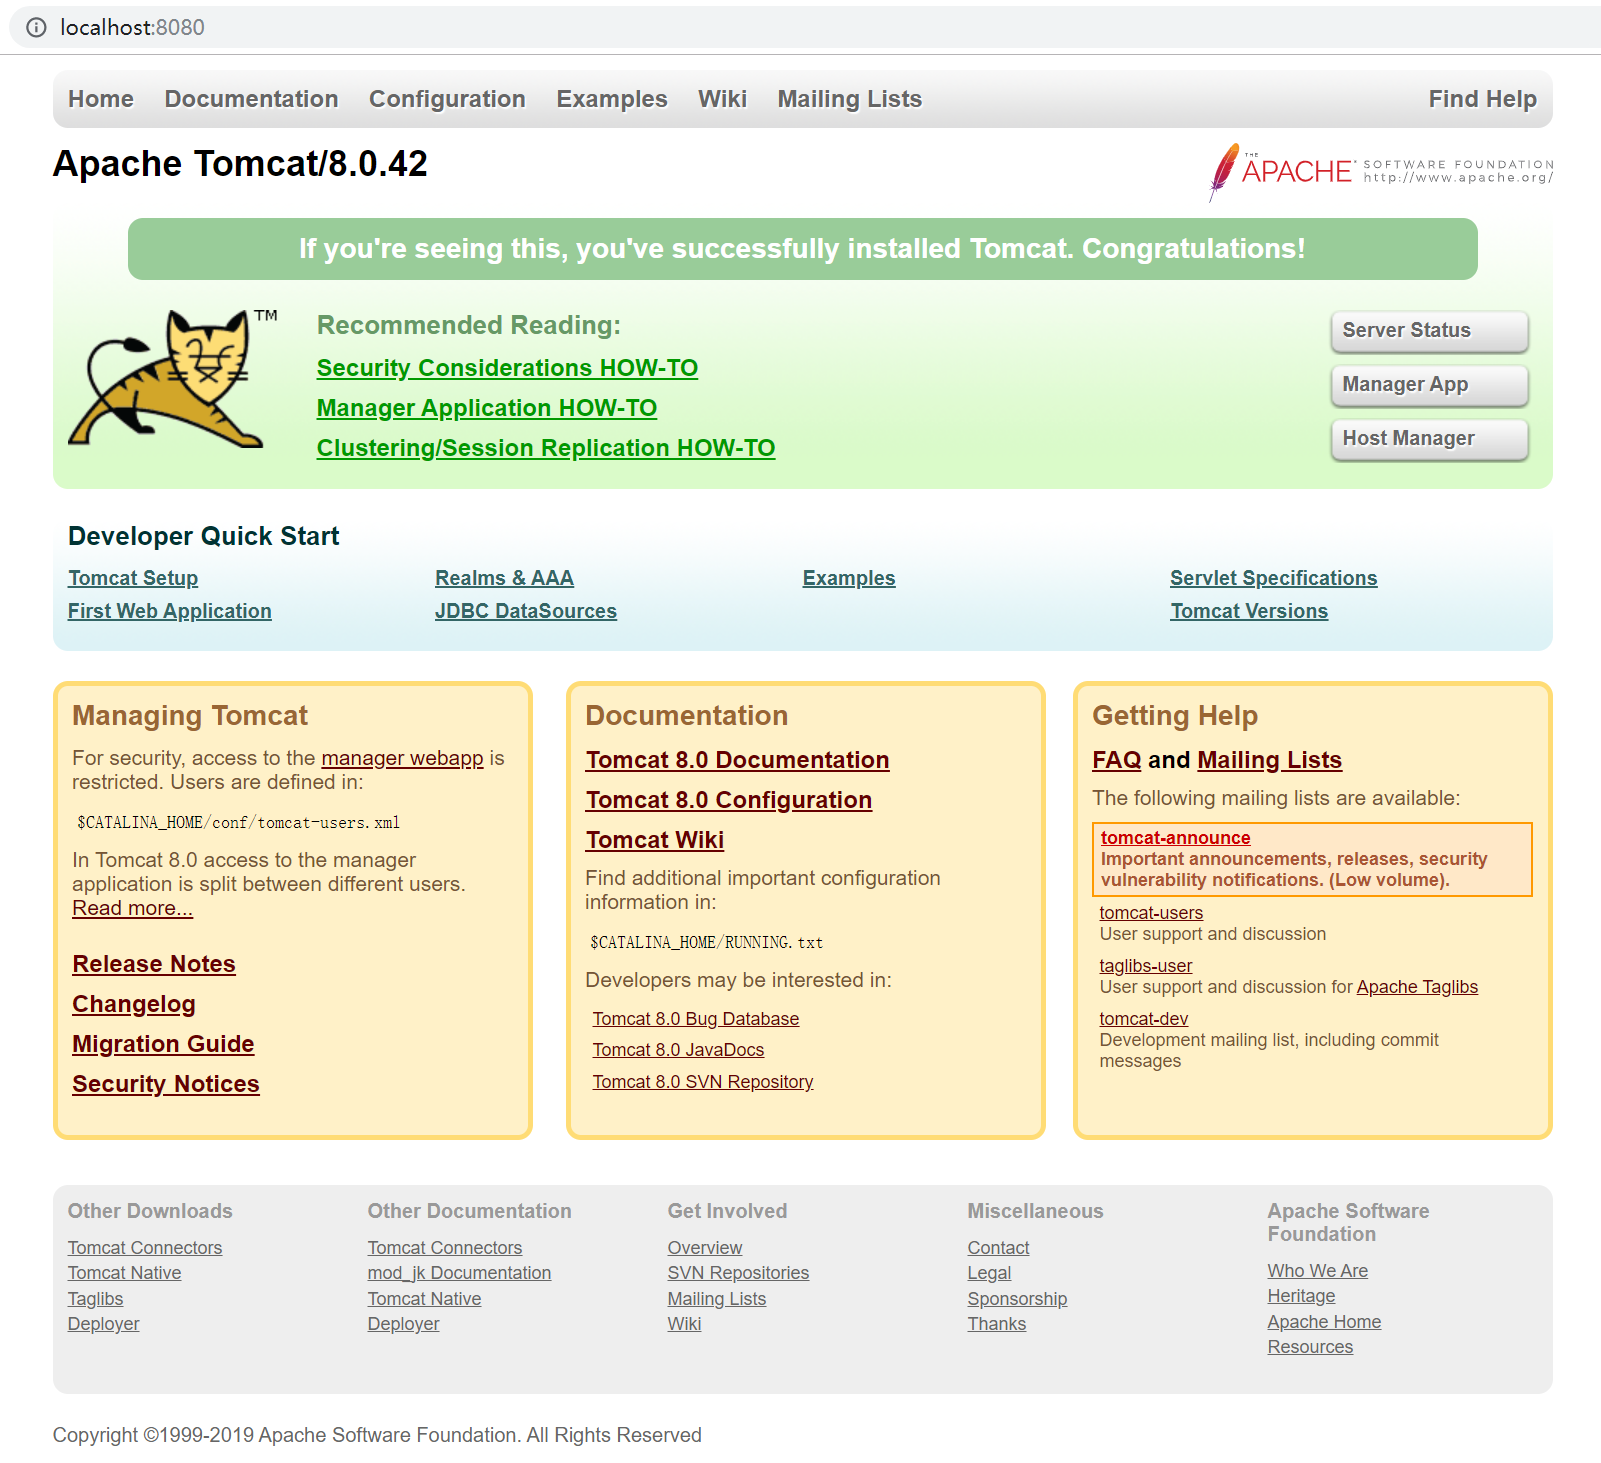Open Tomcat 8.0 Documentation link

click(738, 760)
